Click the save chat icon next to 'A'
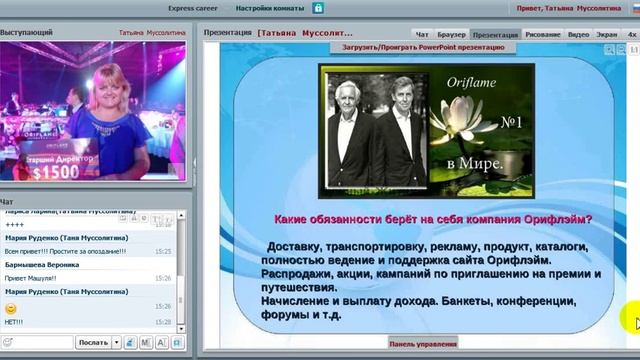640x360 pixels. 177,342
